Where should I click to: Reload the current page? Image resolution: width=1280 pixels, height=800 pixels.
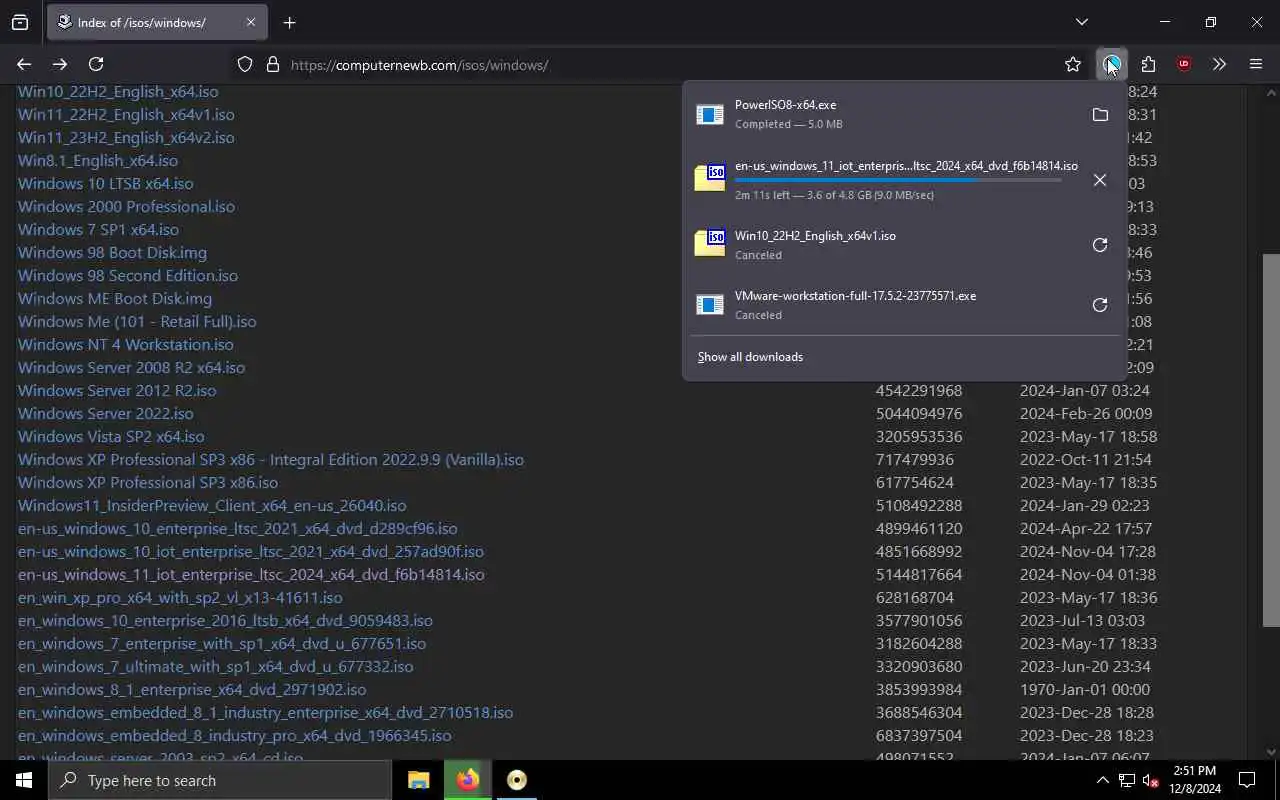tap(96, 64)
